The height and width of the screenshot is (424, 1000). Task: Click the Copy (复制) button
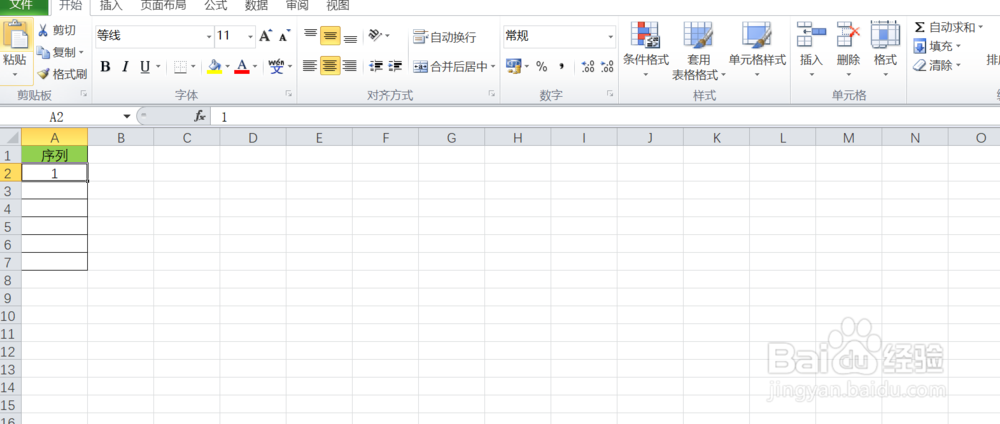click(x=61, y=52)
